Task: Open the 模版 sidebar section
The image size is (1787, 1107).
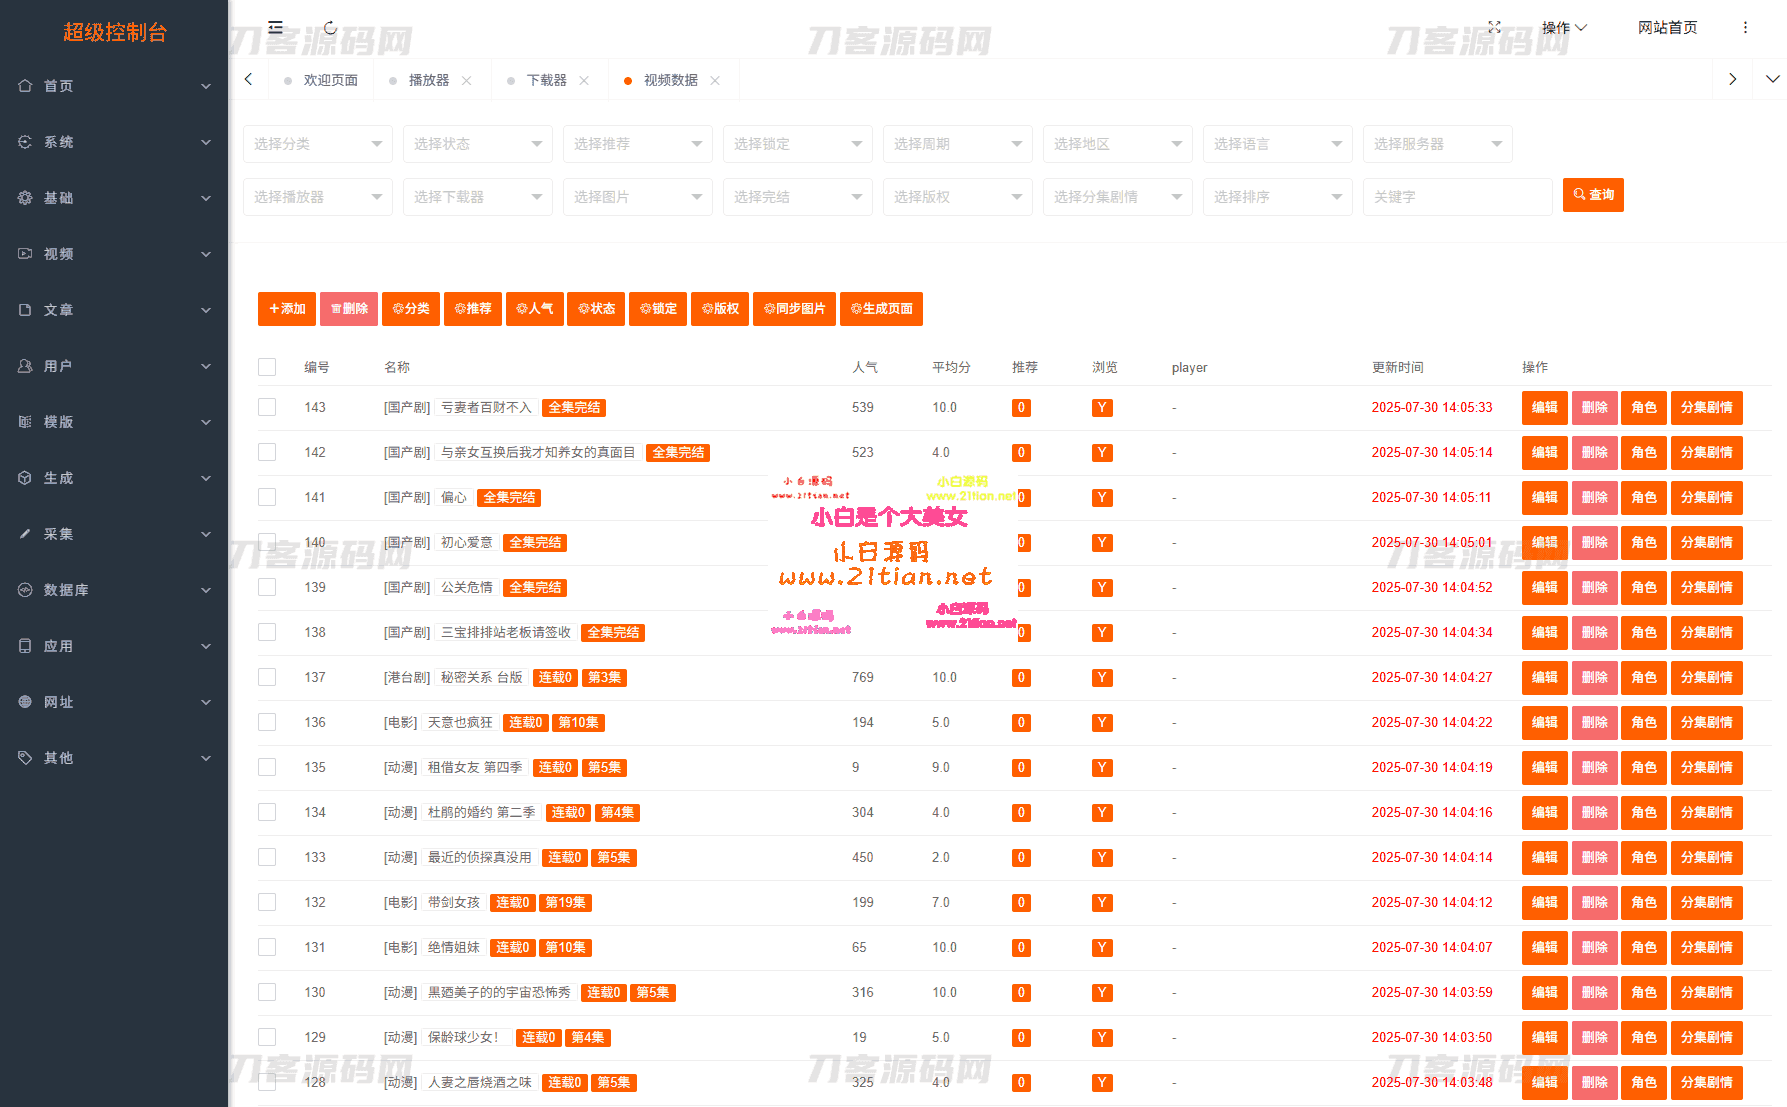Action: point(57,422)
